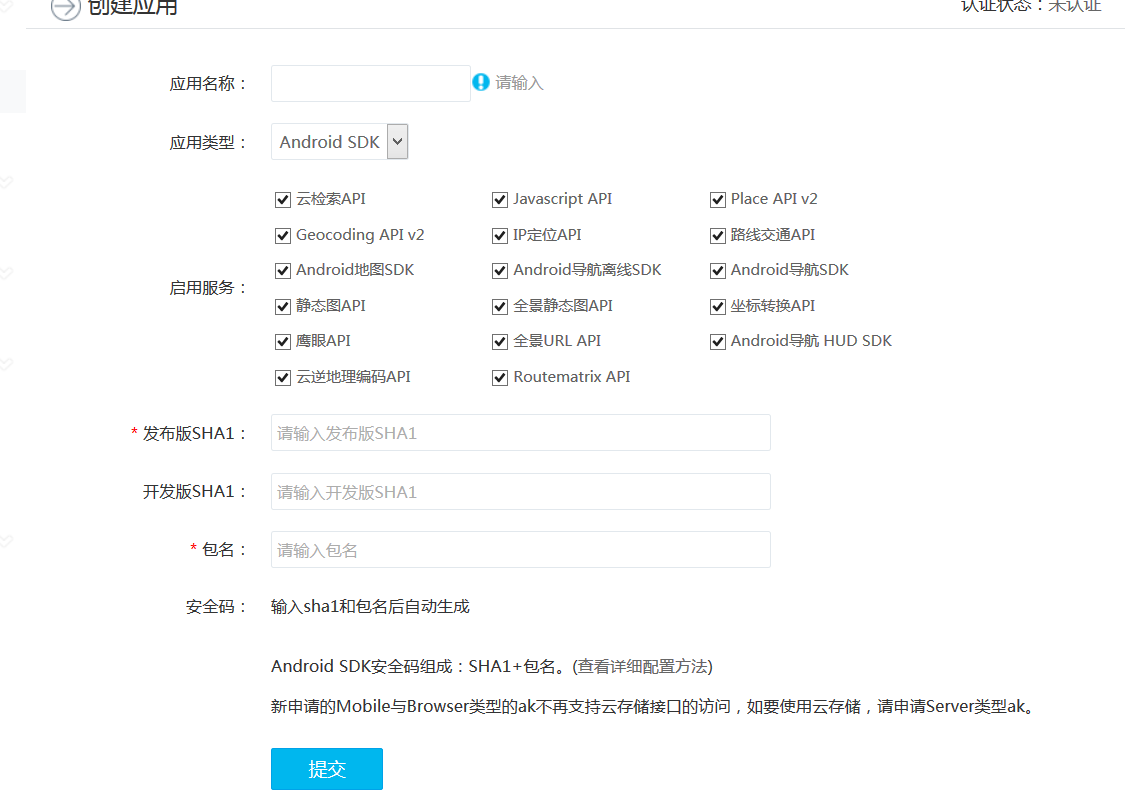1125x810 pixels.
Task: Click the blue exclamation info icon
Action: click(x=481, y=83)
